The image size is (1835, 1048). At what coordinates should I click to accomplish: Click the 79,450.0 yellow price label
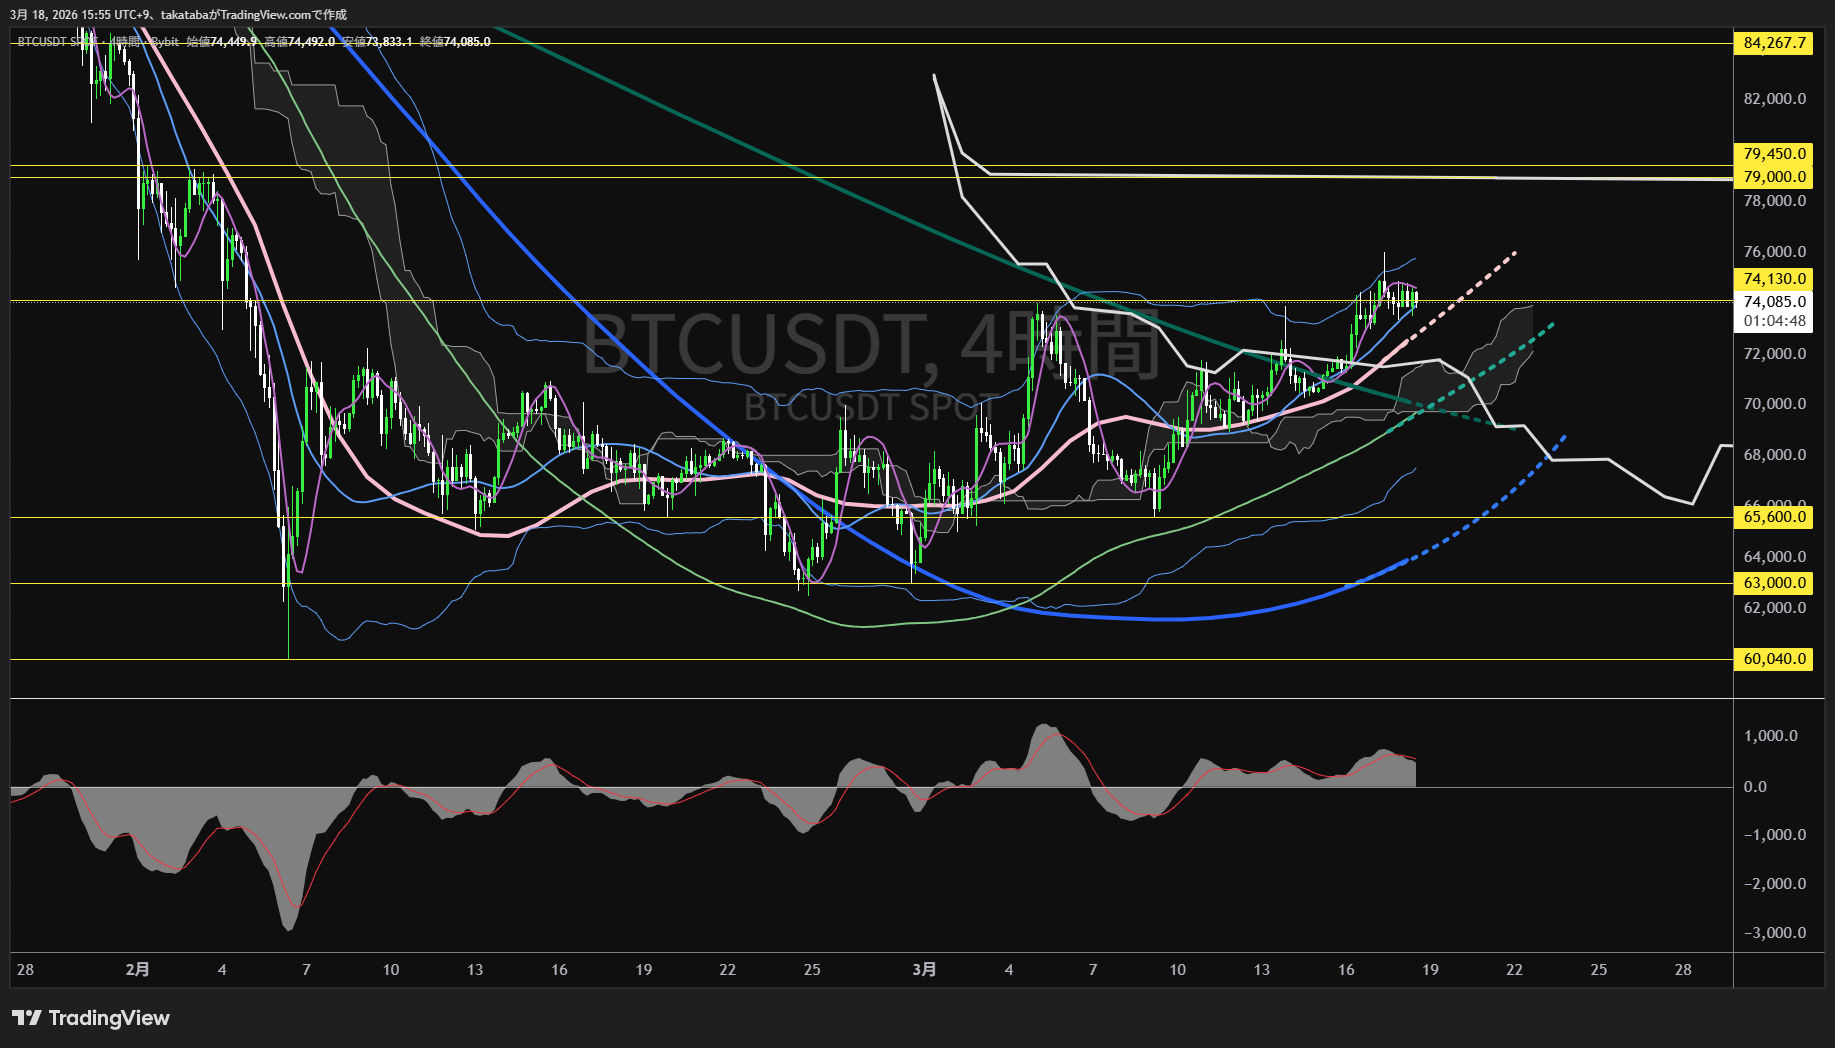1774,154
